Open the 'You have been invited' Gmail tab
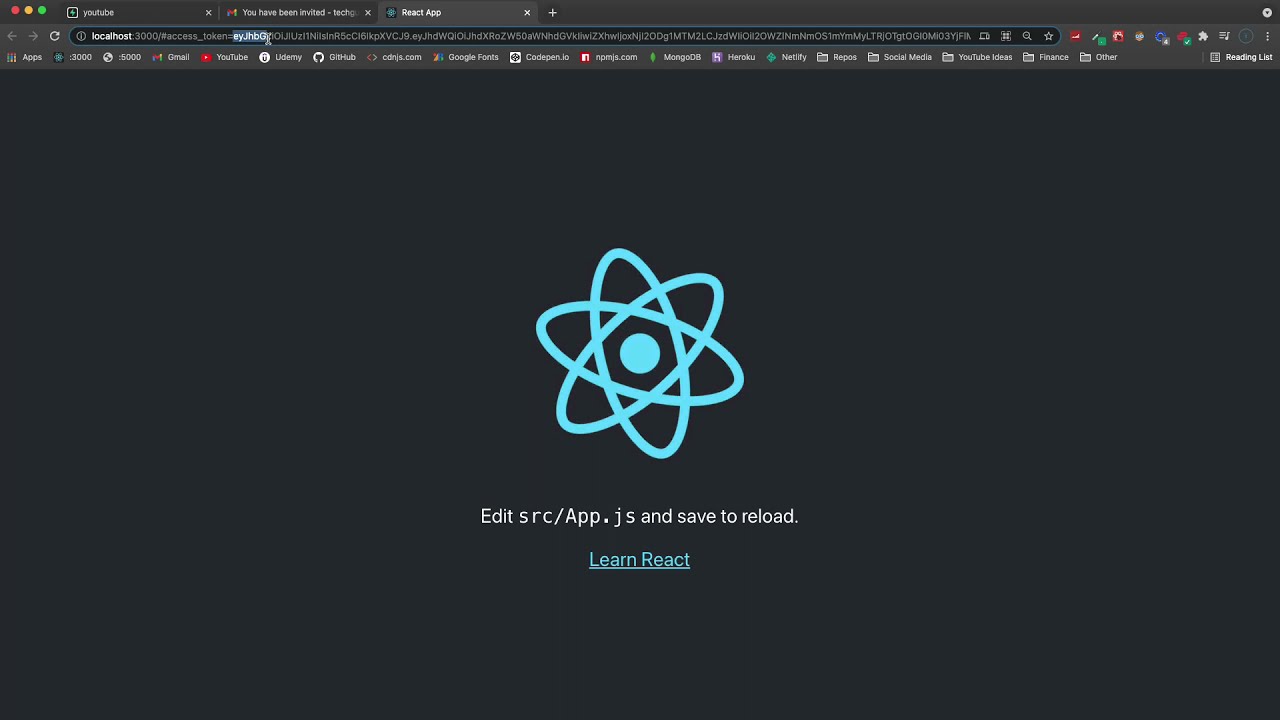 click(298, 12)
